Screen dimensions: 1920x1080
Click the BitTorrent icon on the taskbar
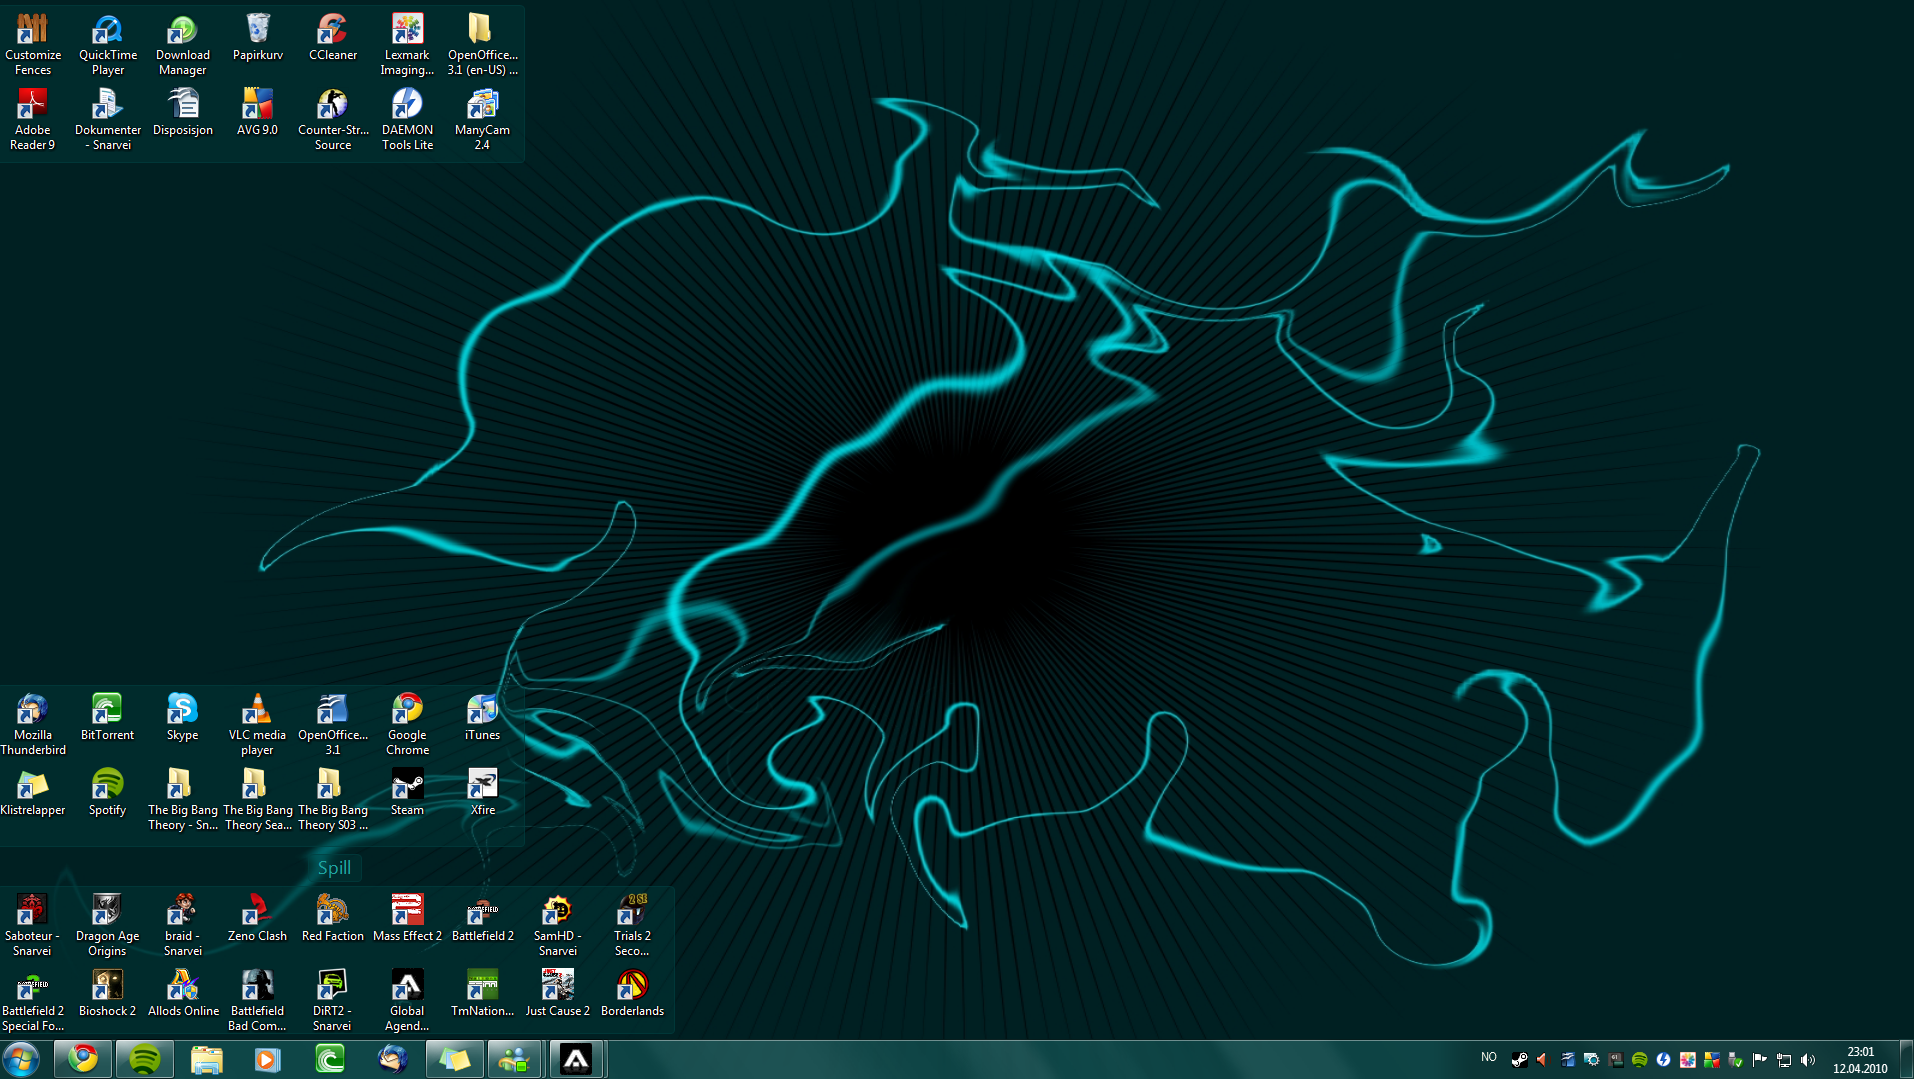coord(330,1059)
